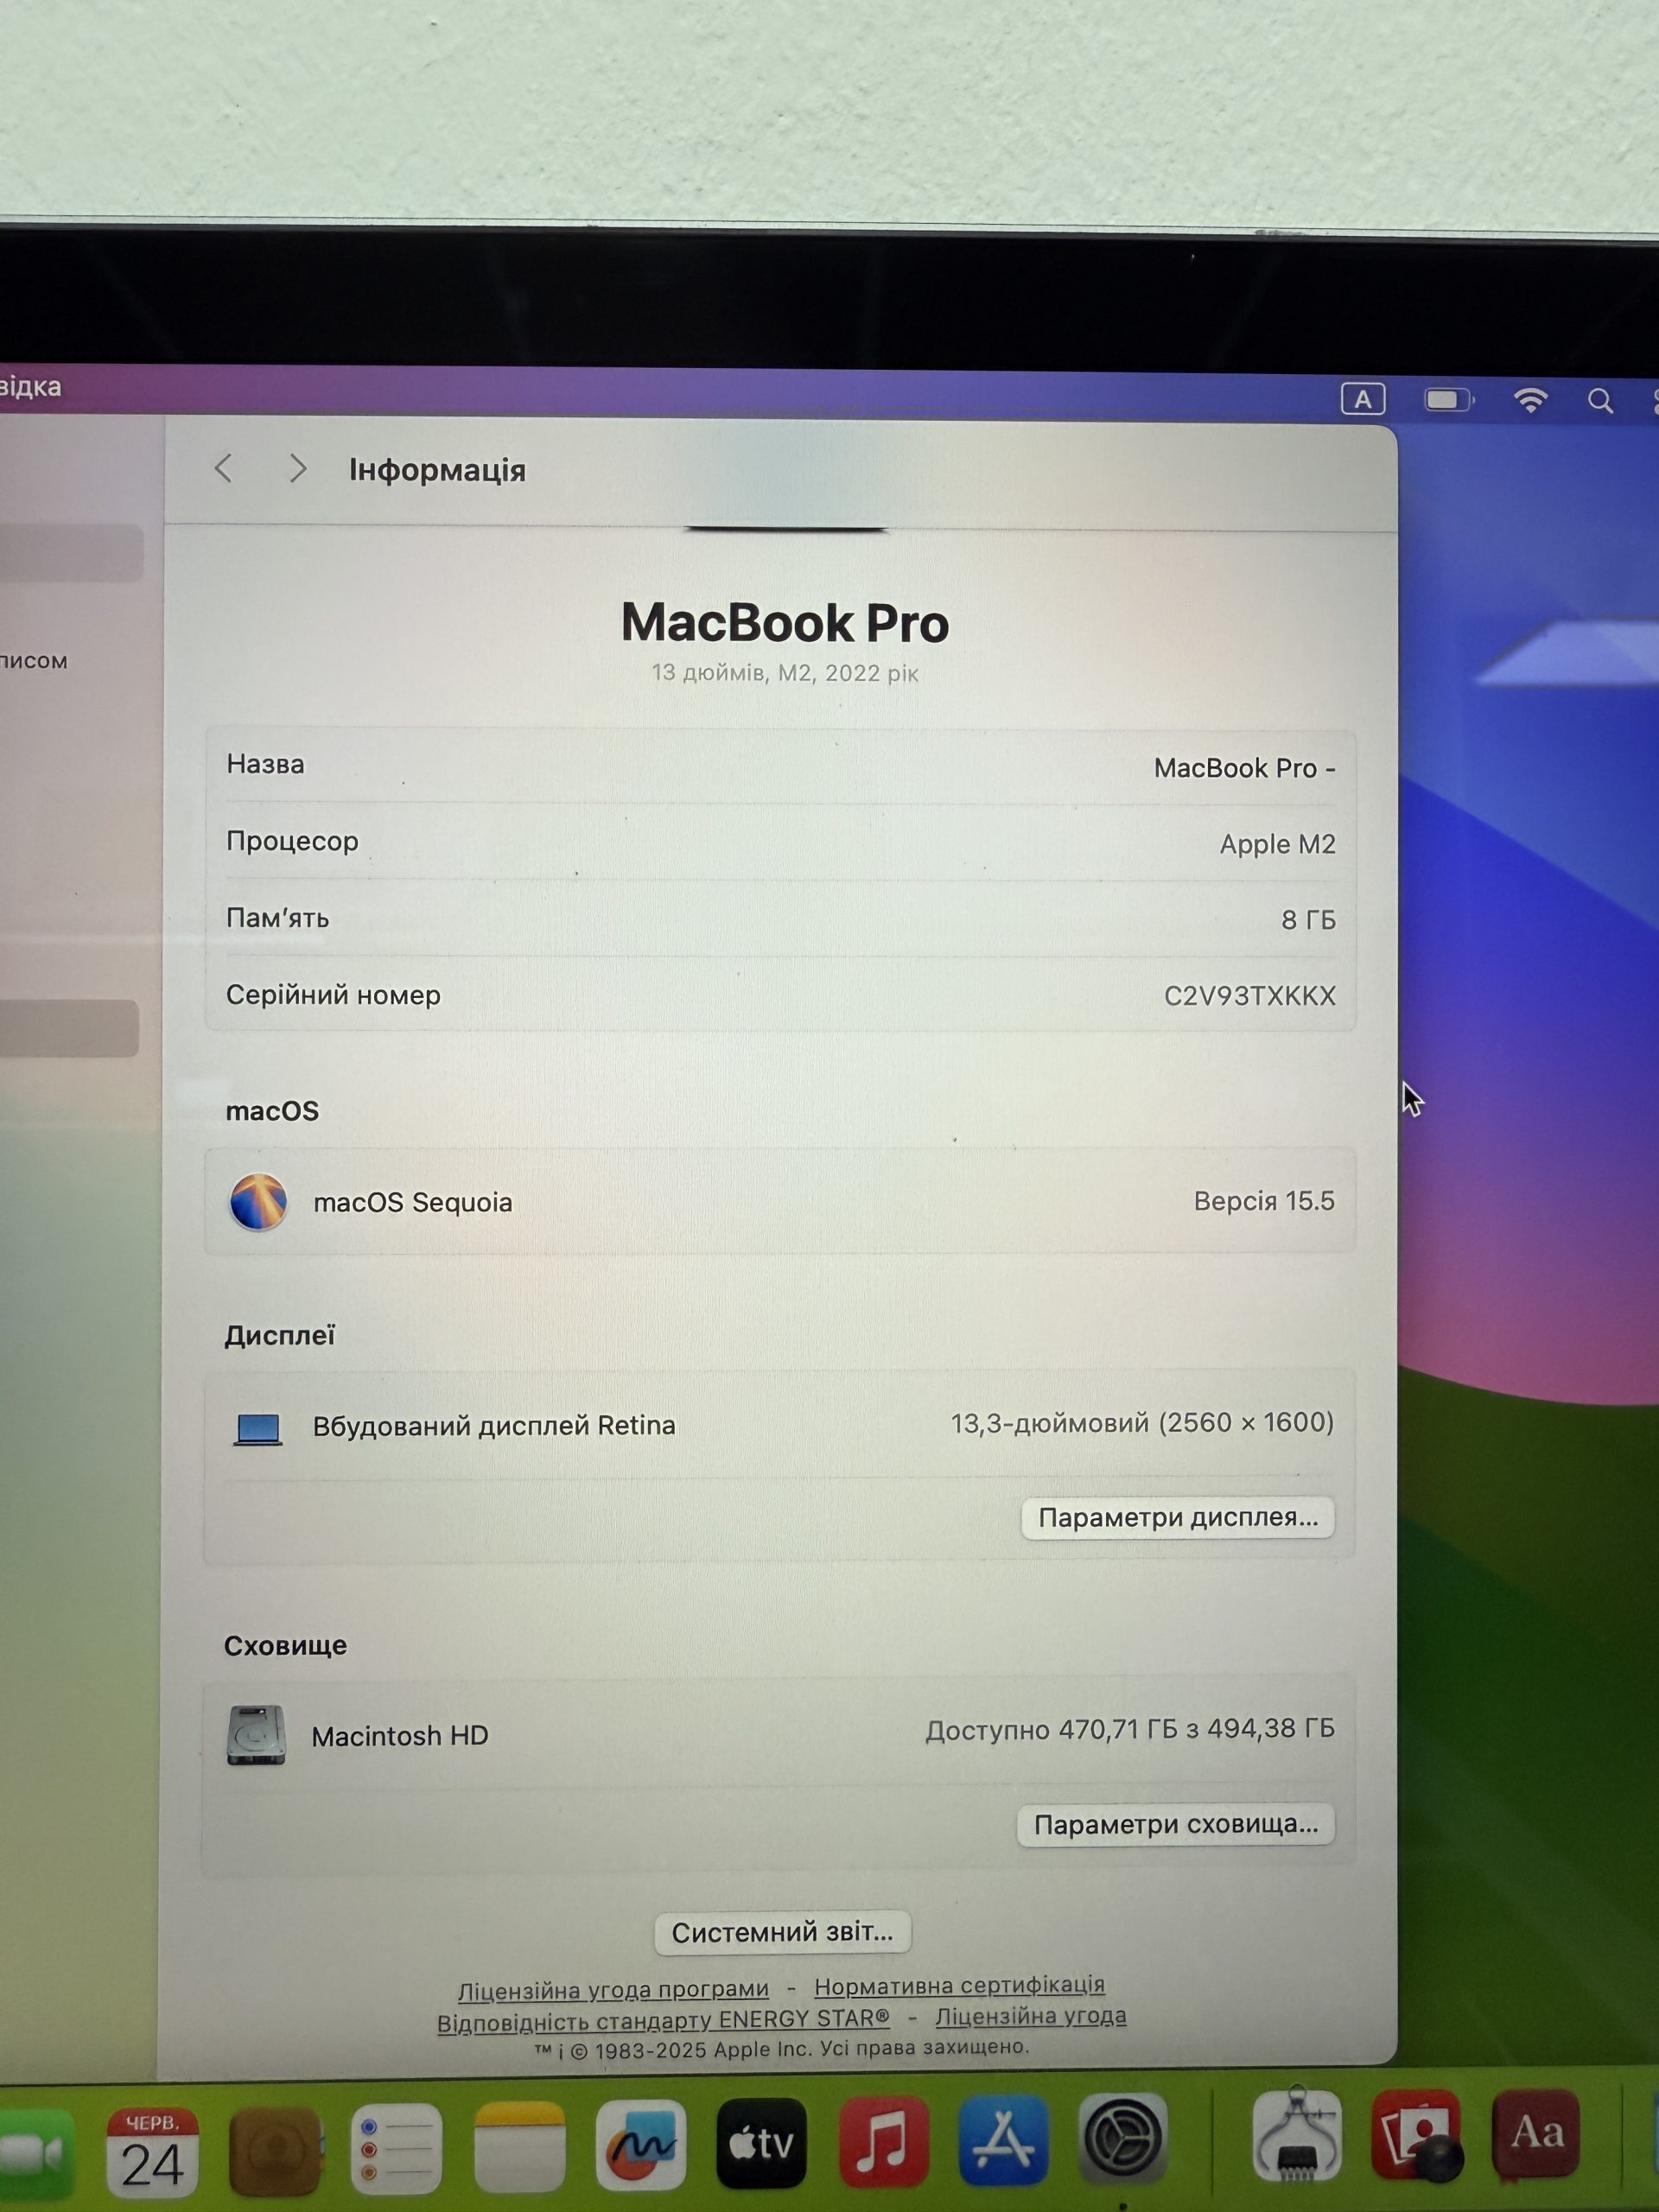Click the 13,3-дюймовий (2560 × 1600) text

point(1142,1423)
